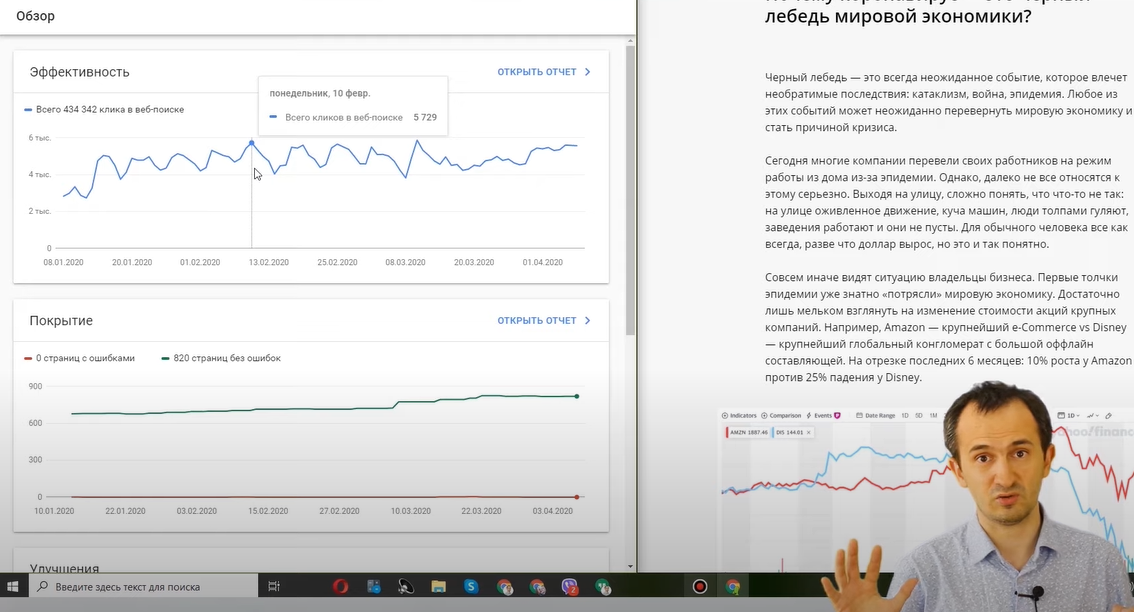Click the line chart type icon in the Yahoo chart

pyautogui.click(x=1090, y=416)
